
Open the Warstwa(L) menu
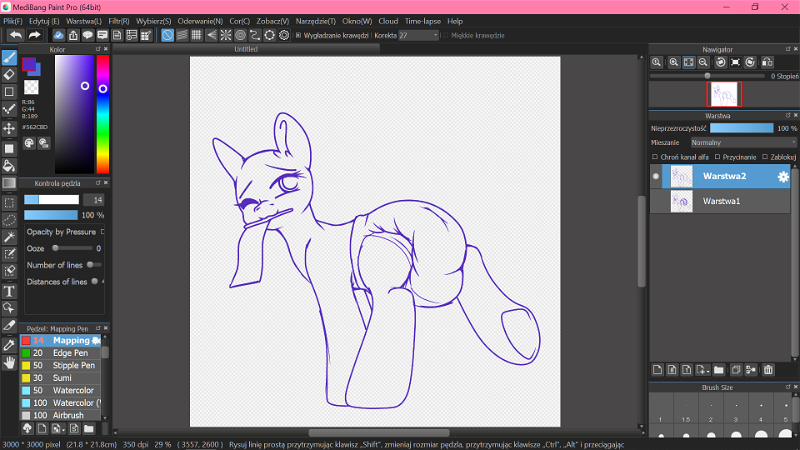click(84, 20)
